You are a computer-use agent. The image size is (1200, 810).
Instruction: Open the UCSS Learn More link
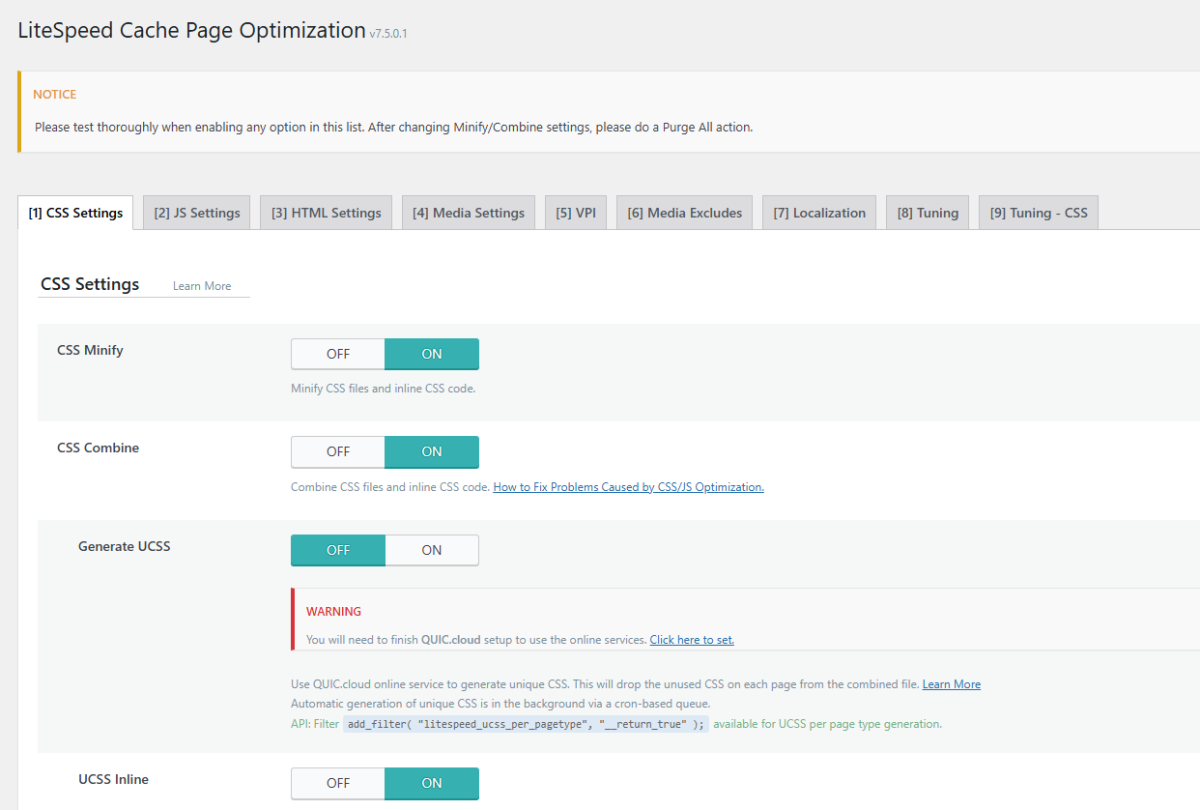tap(951, 684)
